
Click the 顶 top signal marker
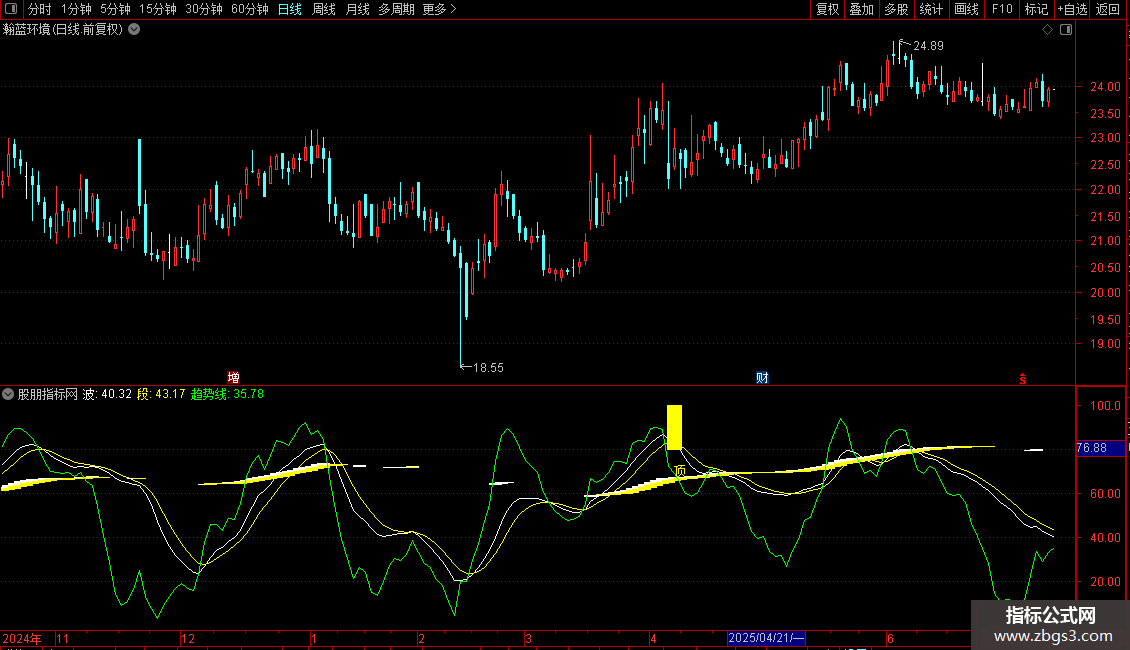pos(680,471)
